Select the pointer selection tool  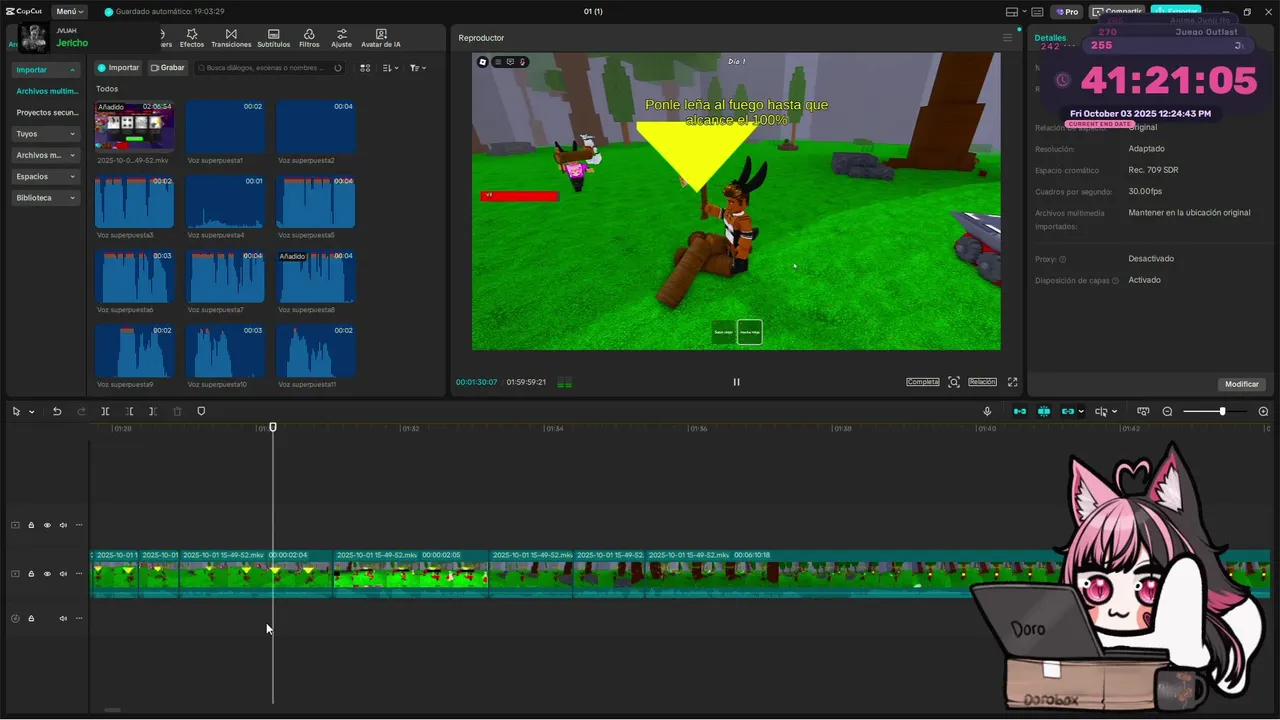[16, 411]
